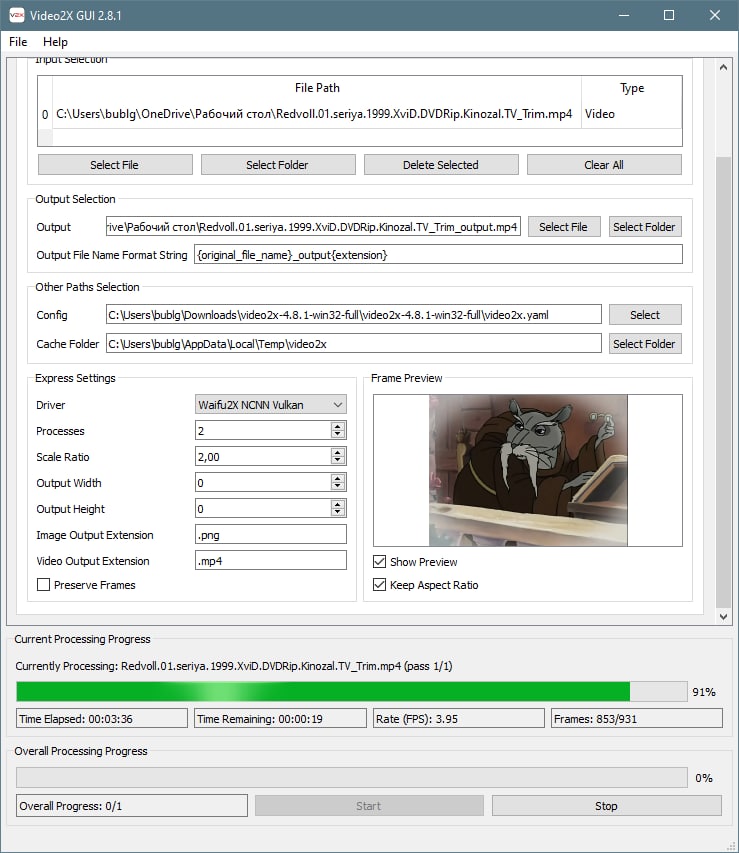The width and height of the screenshot is (739, 853).
Task: Click the Video Output Extension field
Action: tap(270, 561)
